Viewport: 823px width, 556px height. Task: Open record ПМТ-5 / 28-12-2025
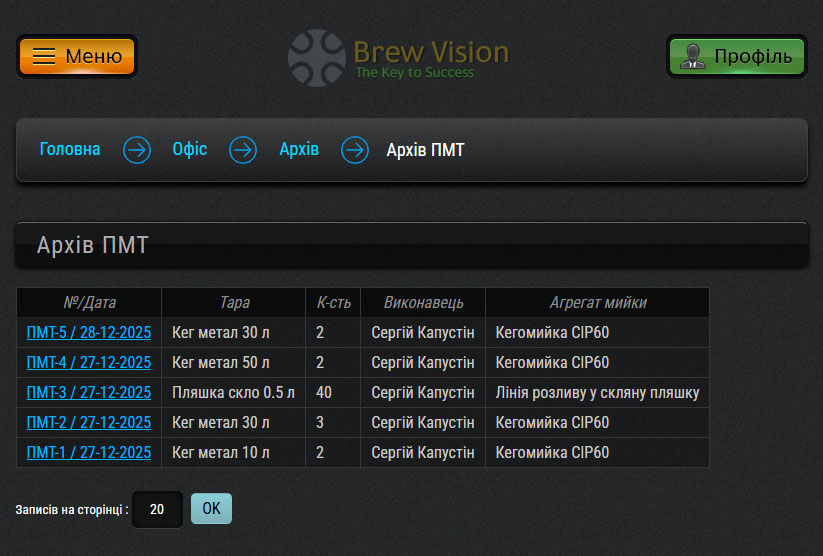(x=89, y=332)
